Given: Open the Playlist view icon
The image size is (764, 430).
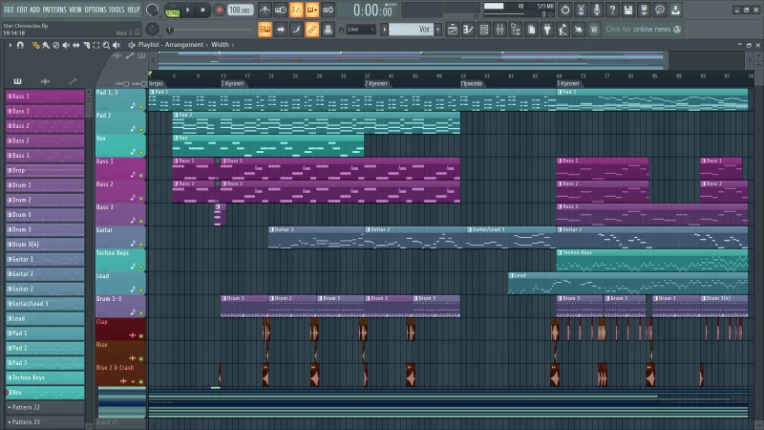Looking at the screenshot, I should click(x=452, y=30).
